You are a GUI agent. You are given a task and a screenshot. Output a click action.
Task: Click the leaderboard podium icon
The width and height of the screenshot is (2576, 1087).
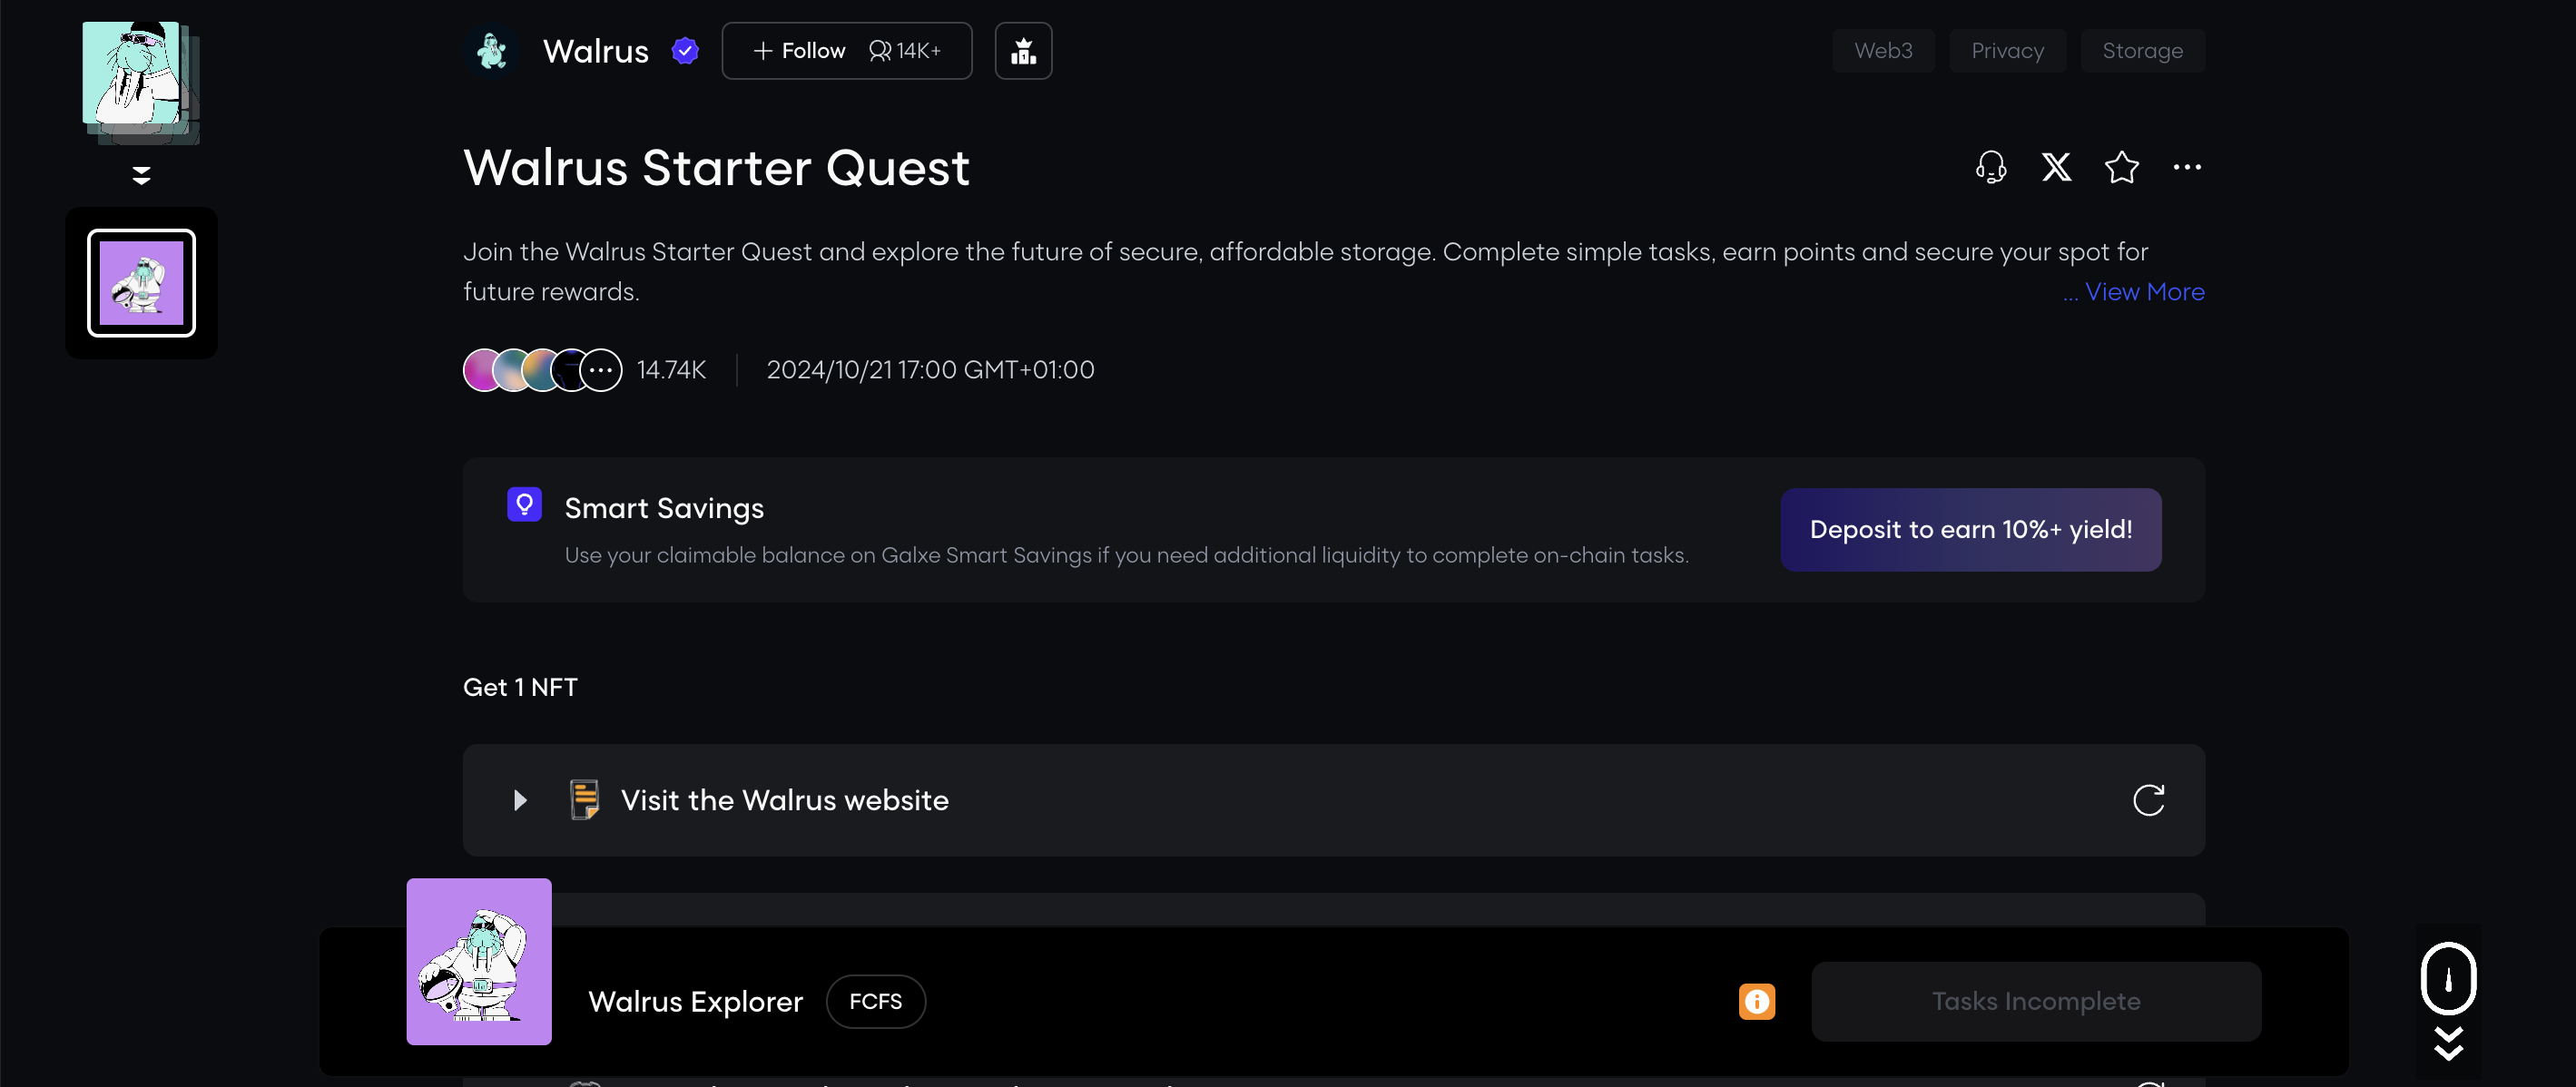1023,51
